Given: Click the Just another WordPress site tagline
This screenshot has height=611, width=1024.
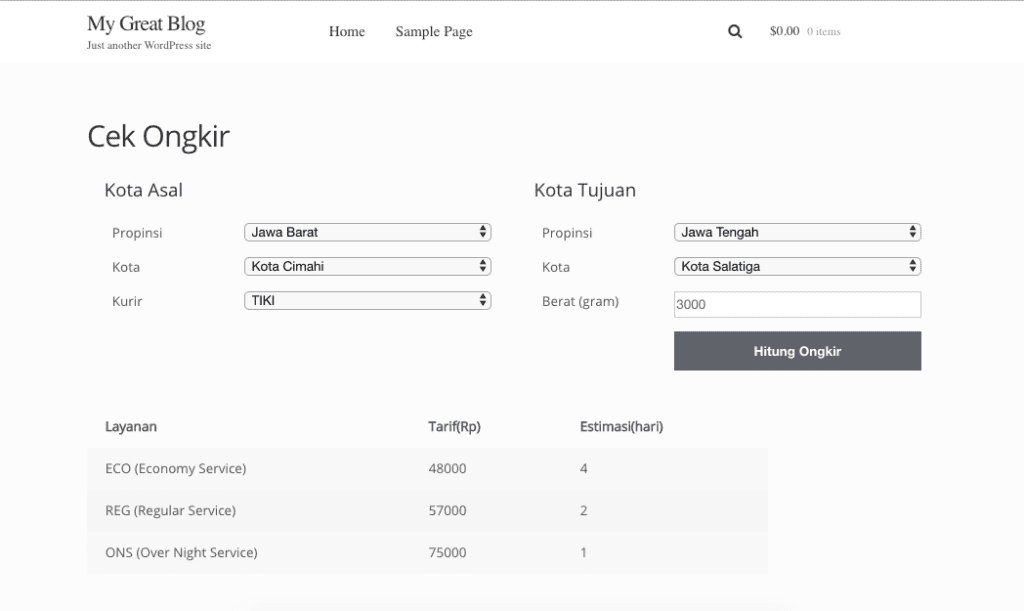Looking at the screenshot, I should pyautogui.click(x=149, y=45).
